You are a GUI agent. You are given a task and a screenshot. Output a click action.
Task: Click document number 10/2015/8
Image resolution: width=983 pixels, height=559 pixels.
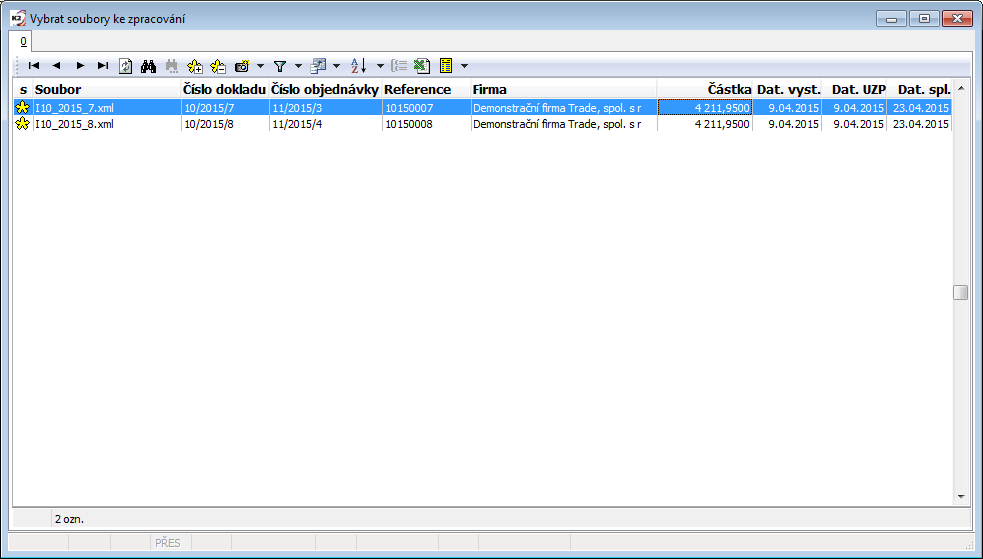[209, 124]
